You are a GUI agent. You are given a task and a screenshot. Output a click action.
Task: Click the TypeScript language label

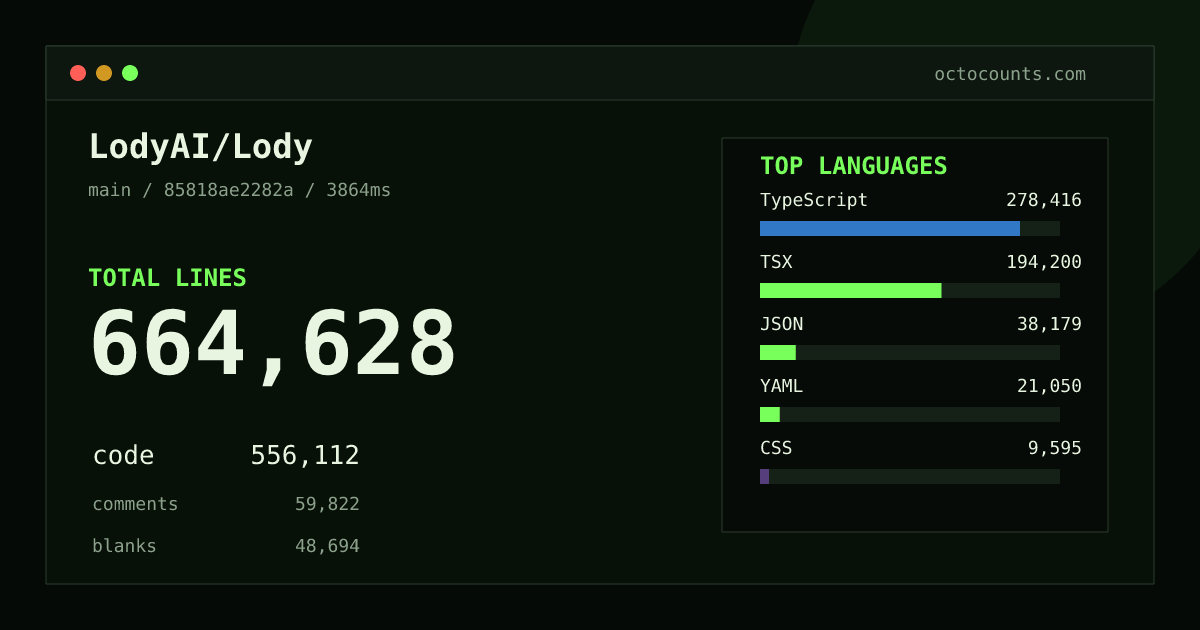point(814,200)
